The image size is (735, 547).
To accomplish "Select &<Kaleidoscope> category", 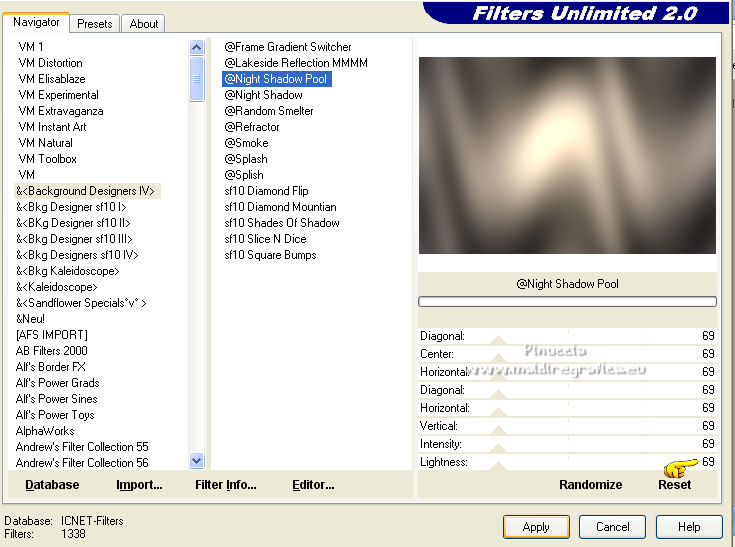I will pos(57,287).
